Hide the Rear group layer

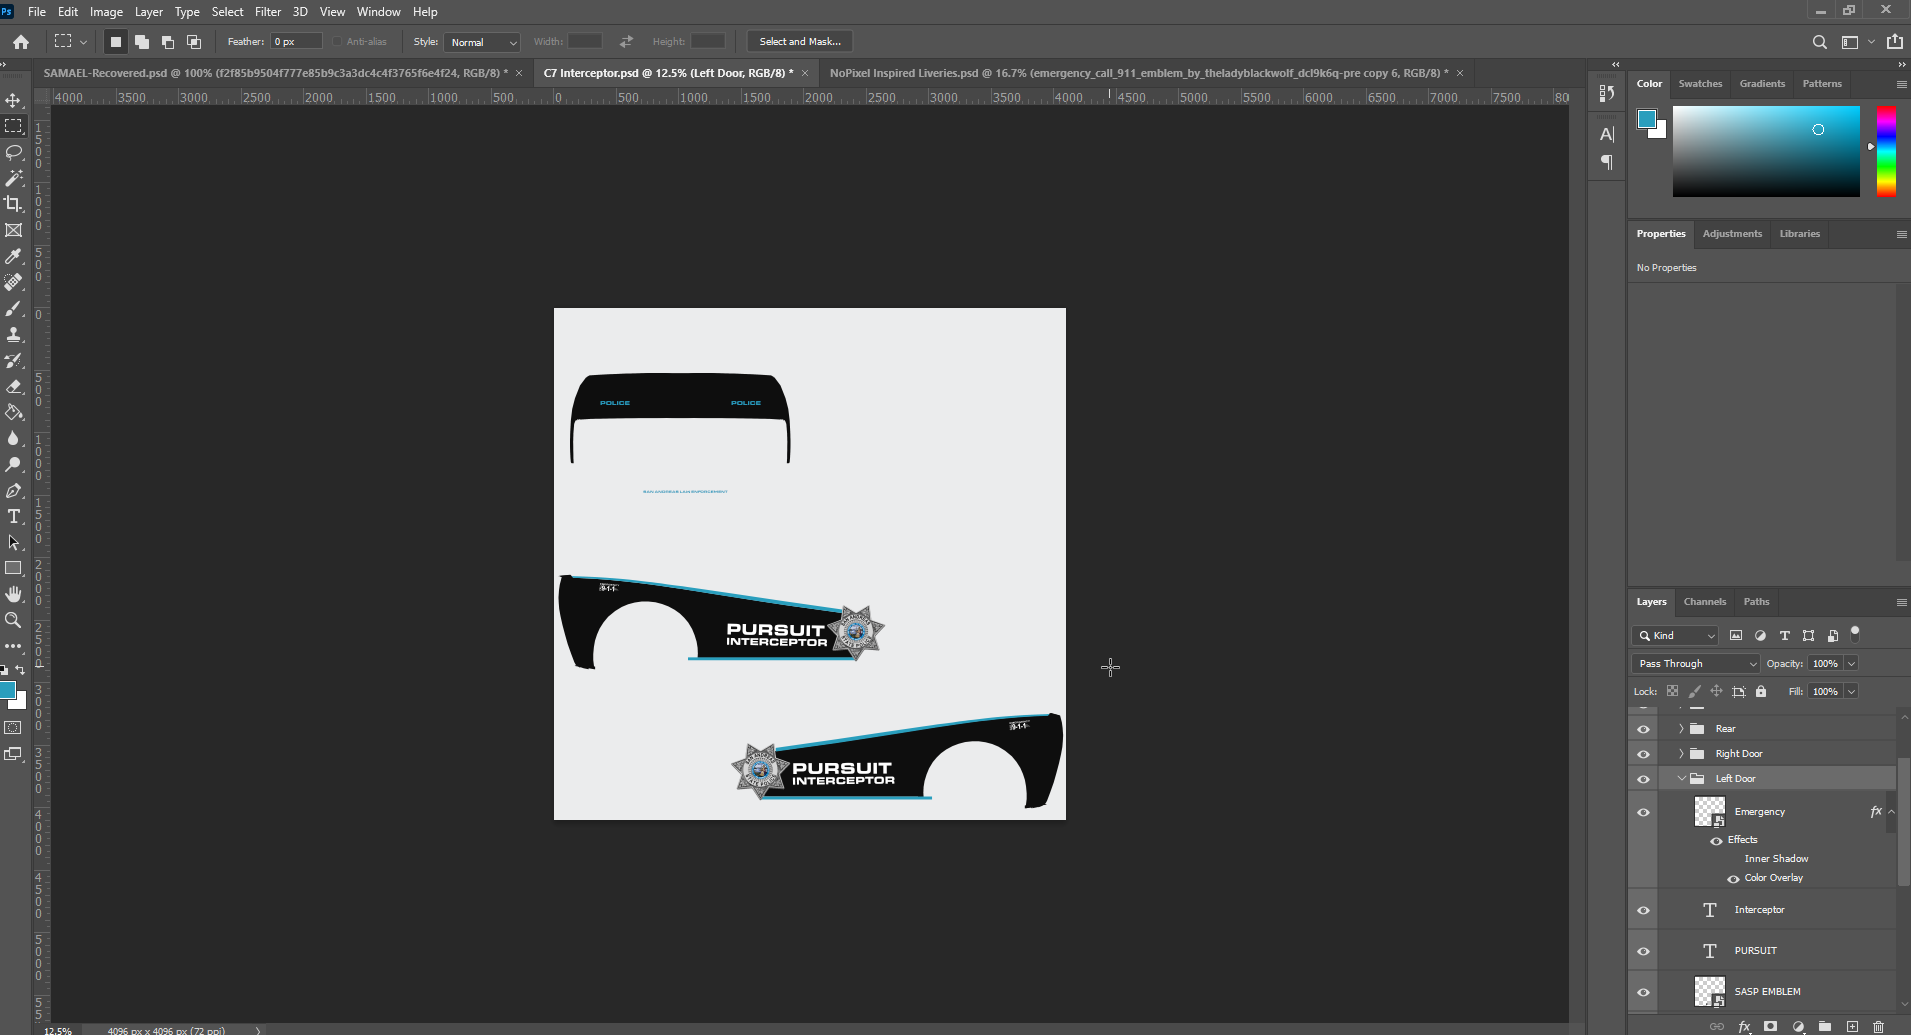click(1643, 729)
